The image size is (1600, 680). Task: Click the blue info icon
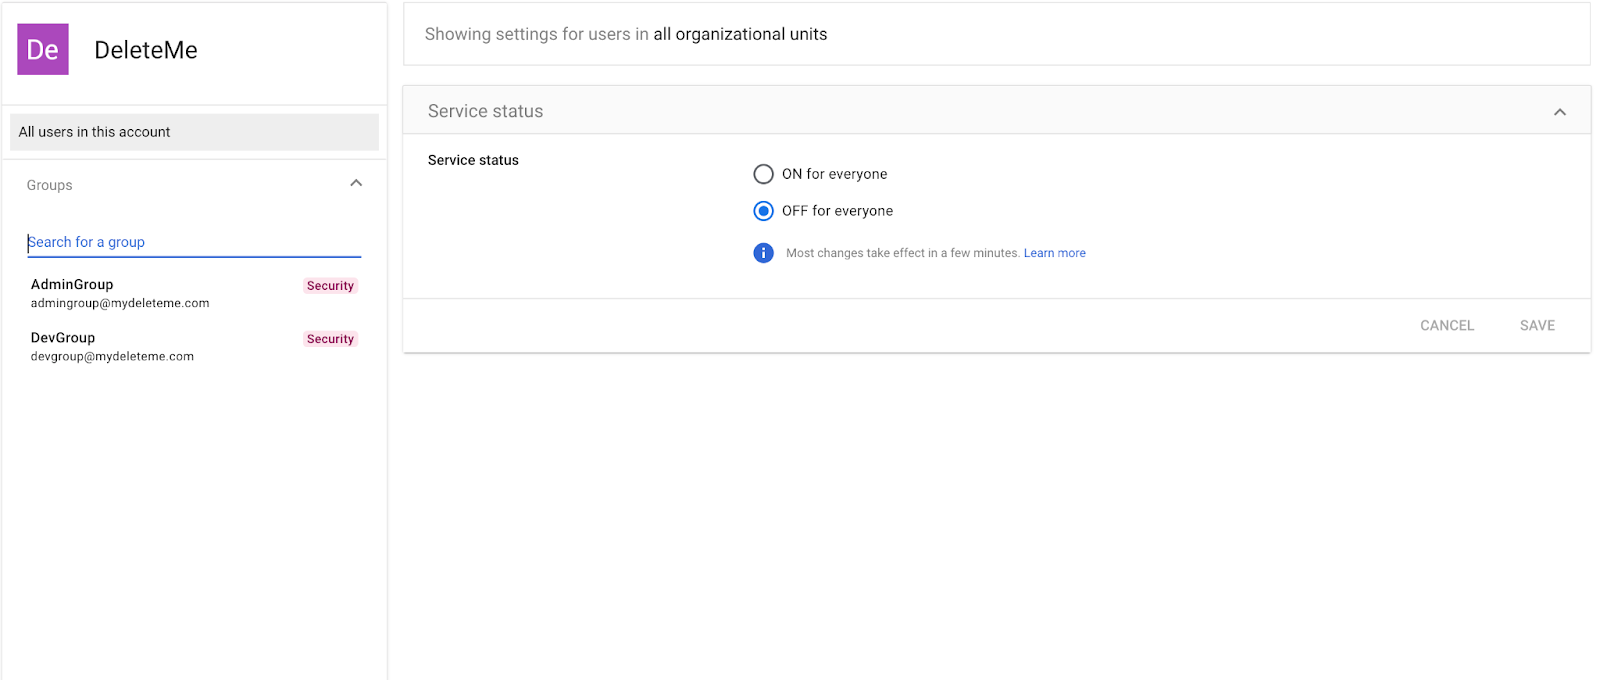pos(763,253)
